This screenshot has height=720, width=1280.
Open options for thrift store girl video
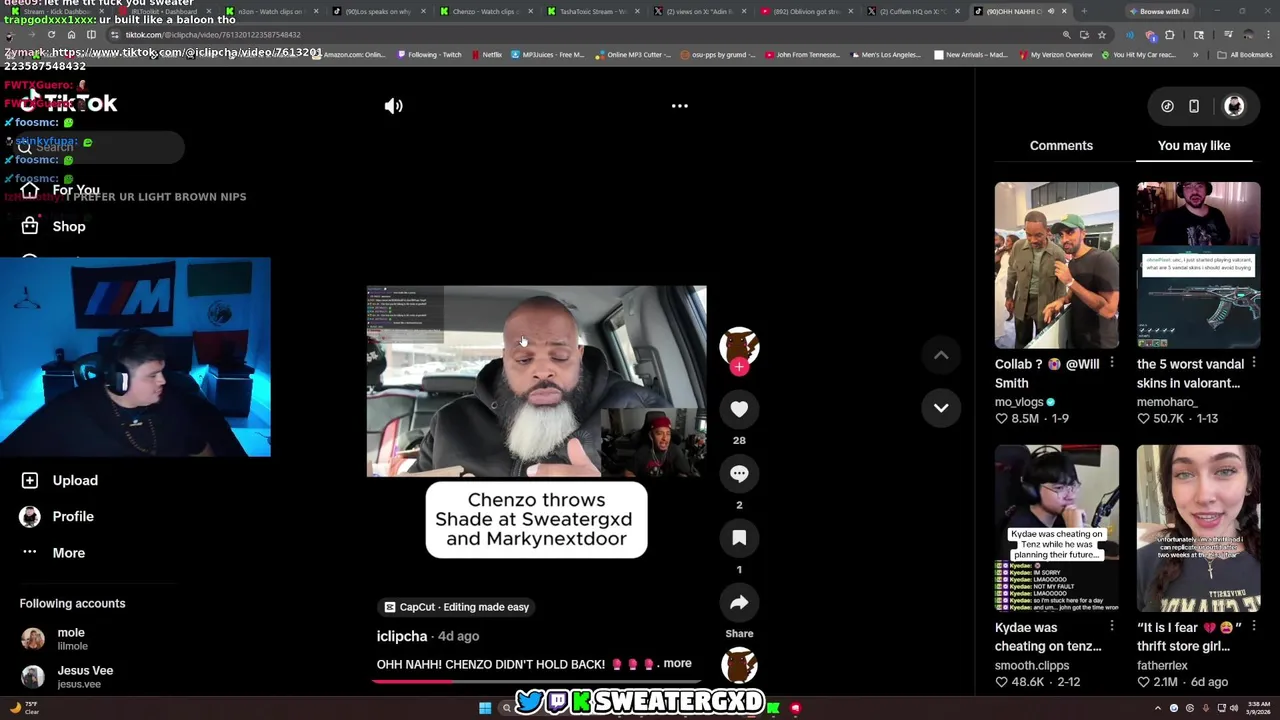click(x=1254, y=627)
